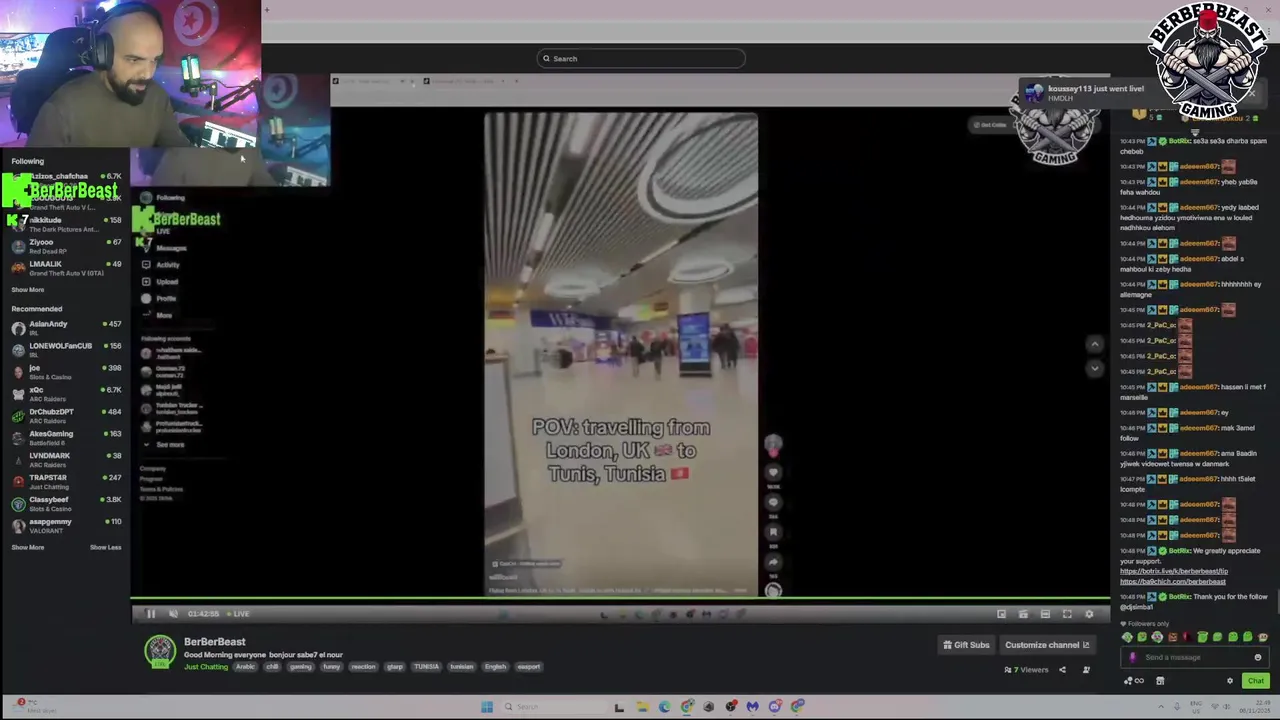Viewport: 1280px width, 720px height.
Task: Open More in TikTok sidebar
Action: (x=157, y=315)
